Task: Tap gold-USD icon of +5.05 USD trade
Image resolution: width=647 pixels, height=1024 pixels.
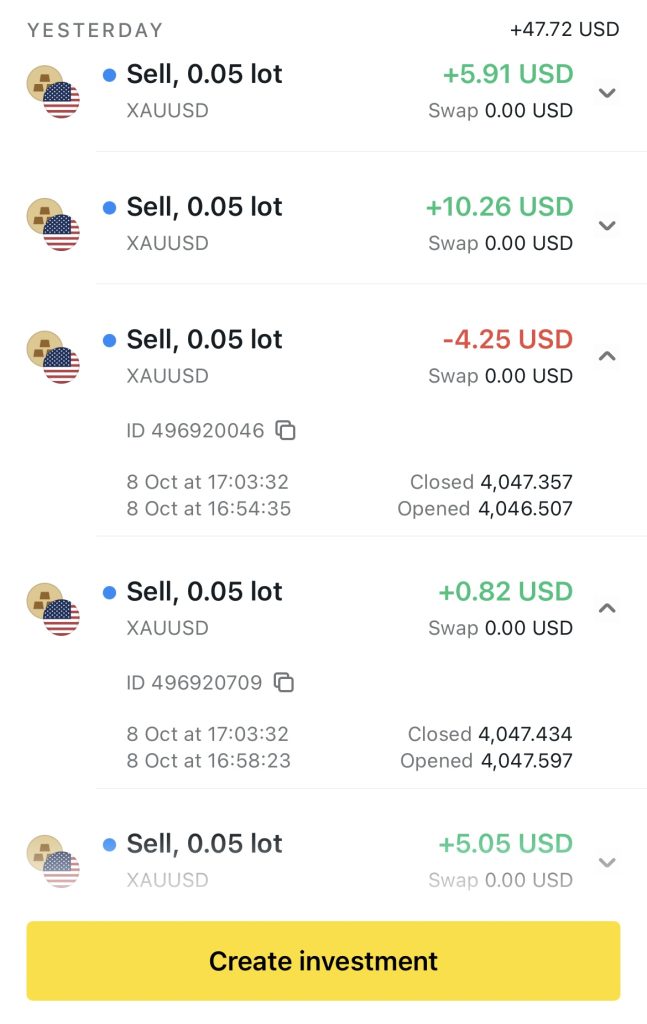Action: 53,861
